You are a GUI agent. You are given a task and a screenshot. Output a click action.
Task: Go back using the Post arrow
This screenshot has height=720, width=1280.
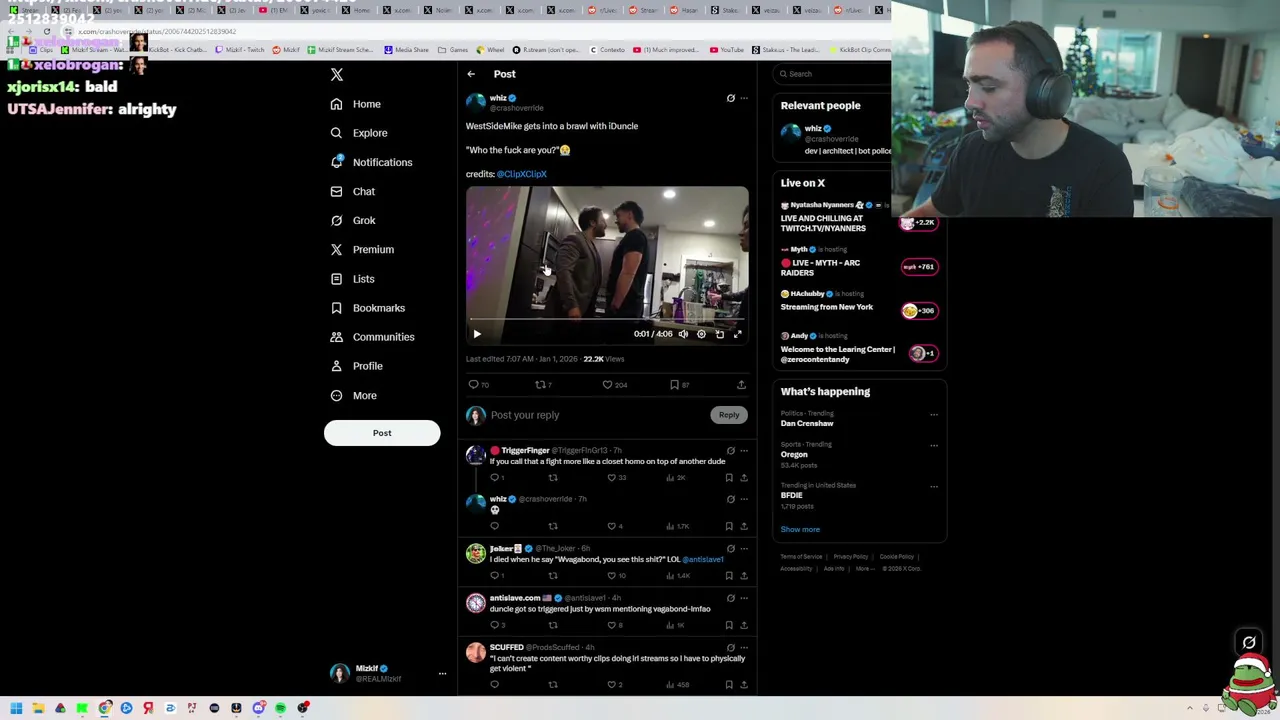point(471,74)
